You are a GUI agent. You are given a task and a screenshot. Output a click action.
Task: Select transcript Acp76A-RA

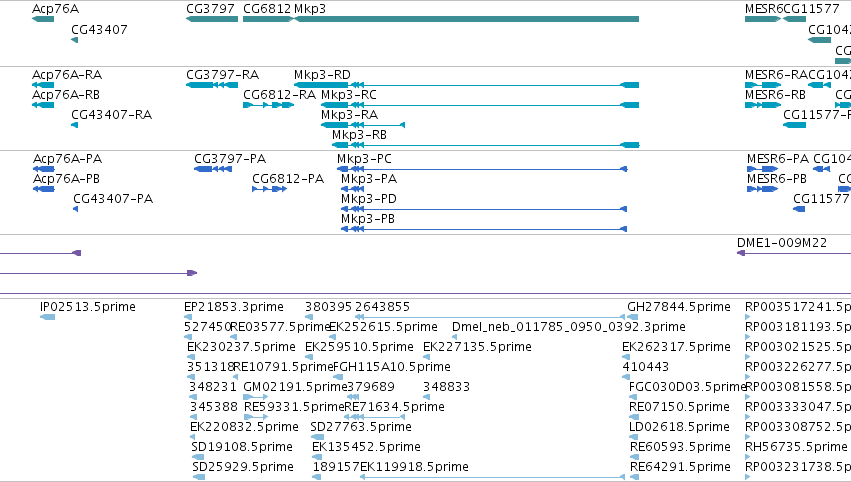tap(43, 85)
